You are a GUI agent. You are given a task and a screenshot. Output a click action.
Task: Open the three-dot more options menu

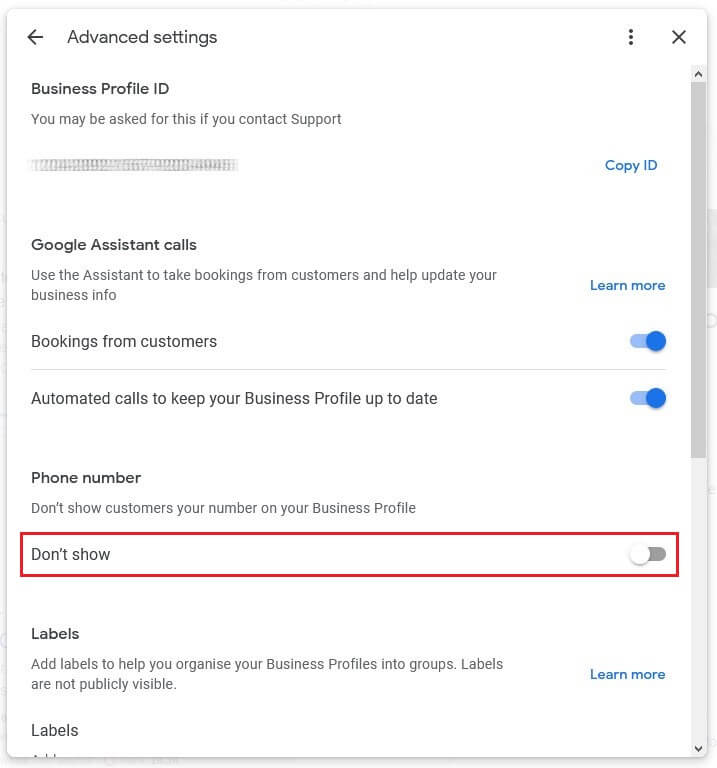tap(630, 37)
